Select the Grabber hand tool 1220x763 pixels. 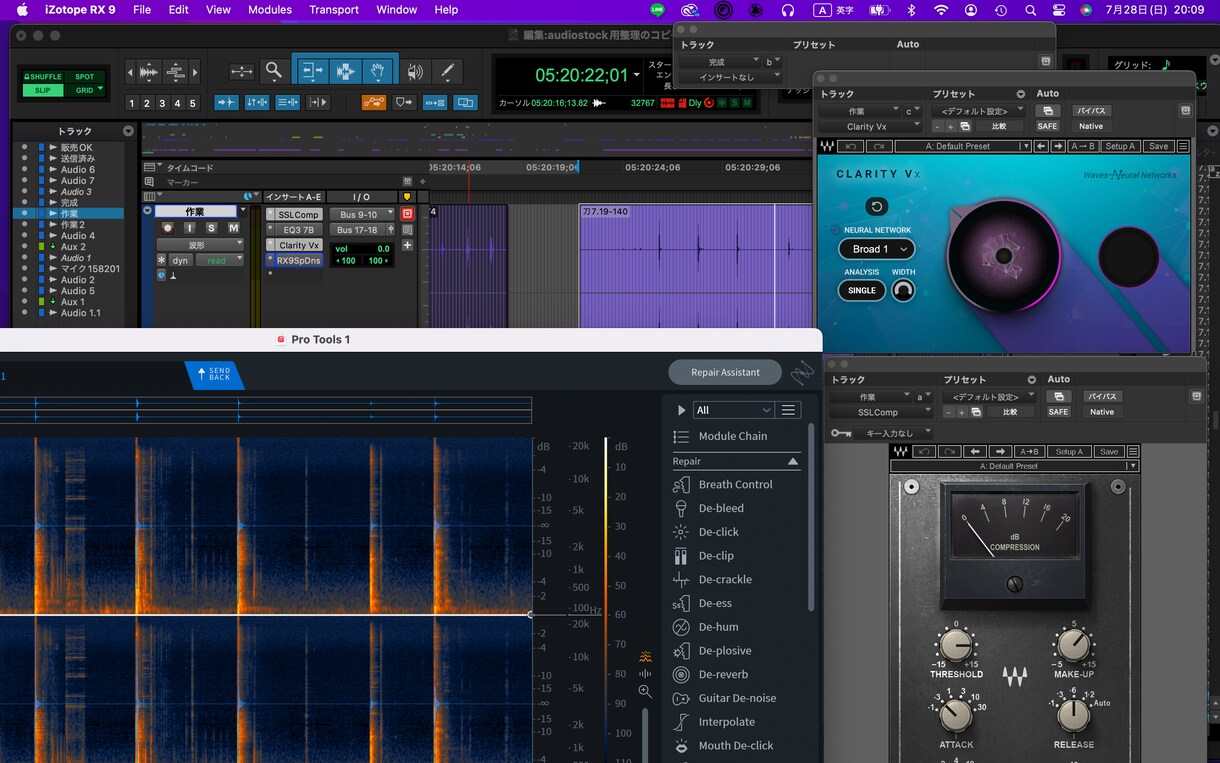378,71
